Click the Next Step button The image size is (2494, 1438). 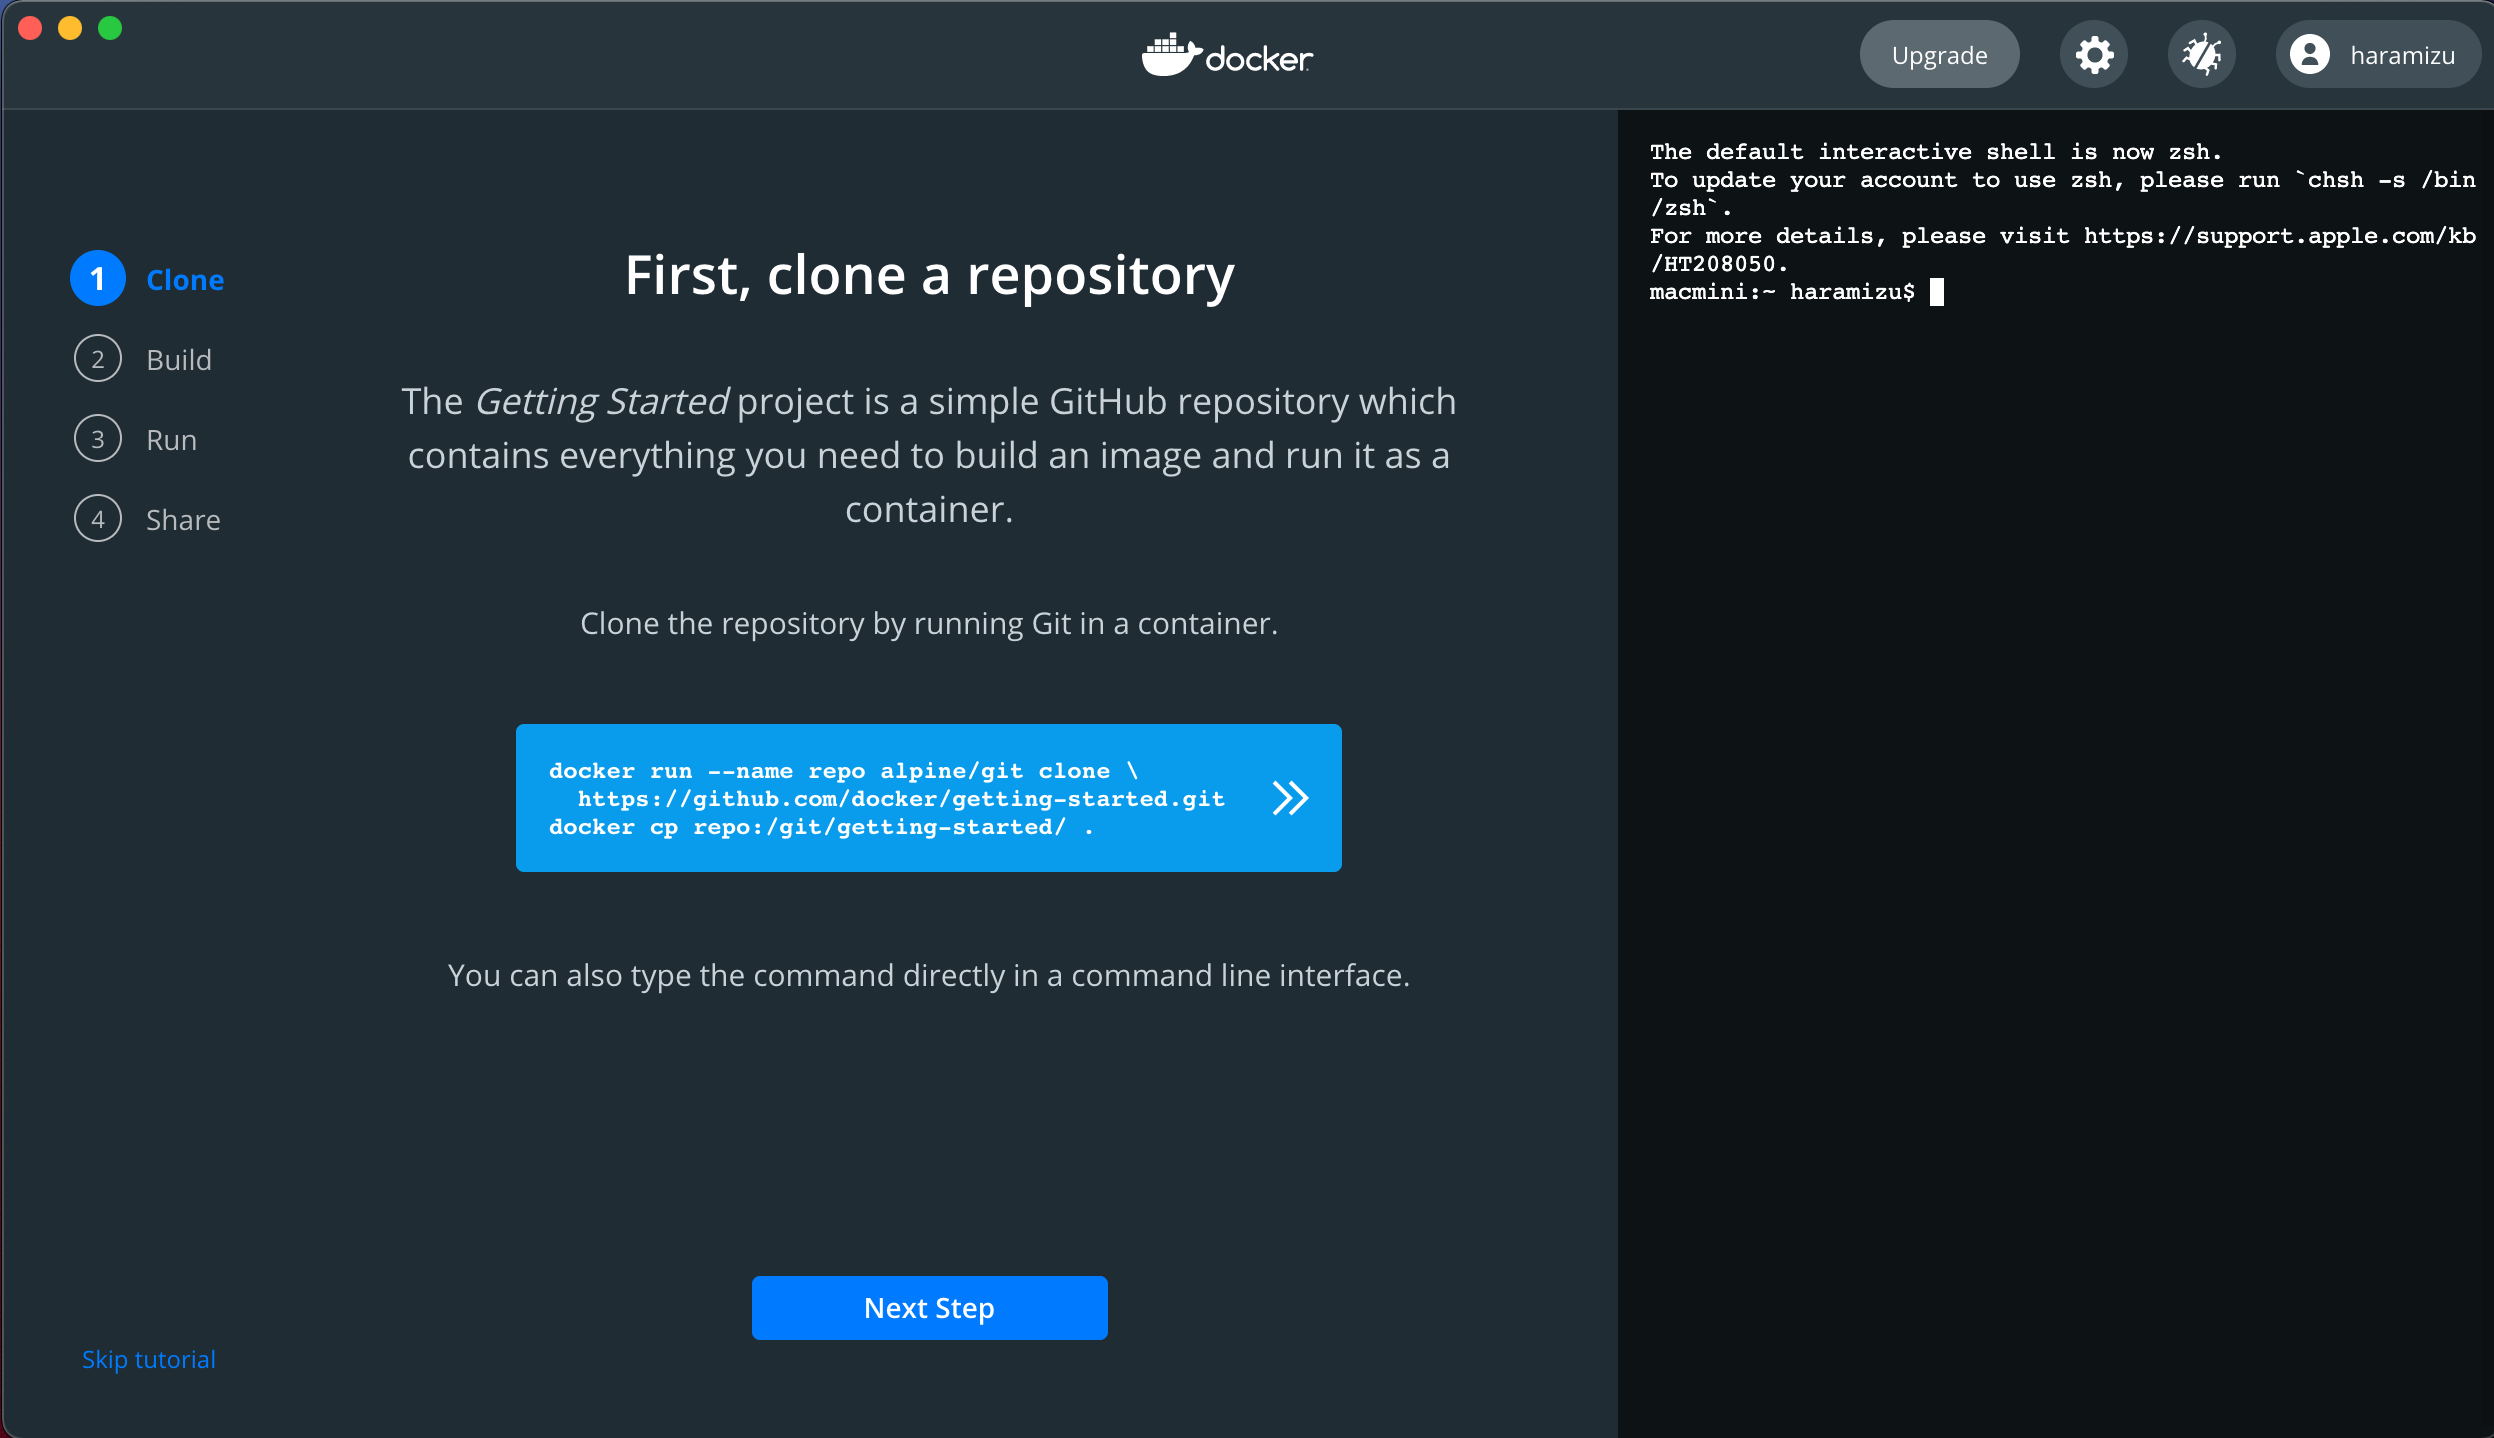(x=930, y=1308)
